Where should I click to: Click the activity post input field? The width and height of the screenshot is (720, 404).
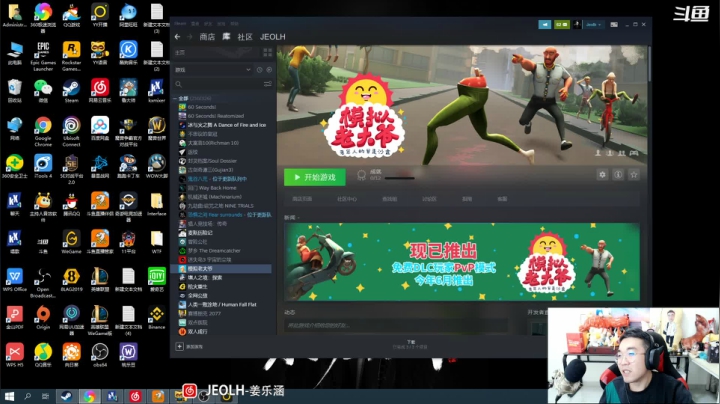click(396, 325)
